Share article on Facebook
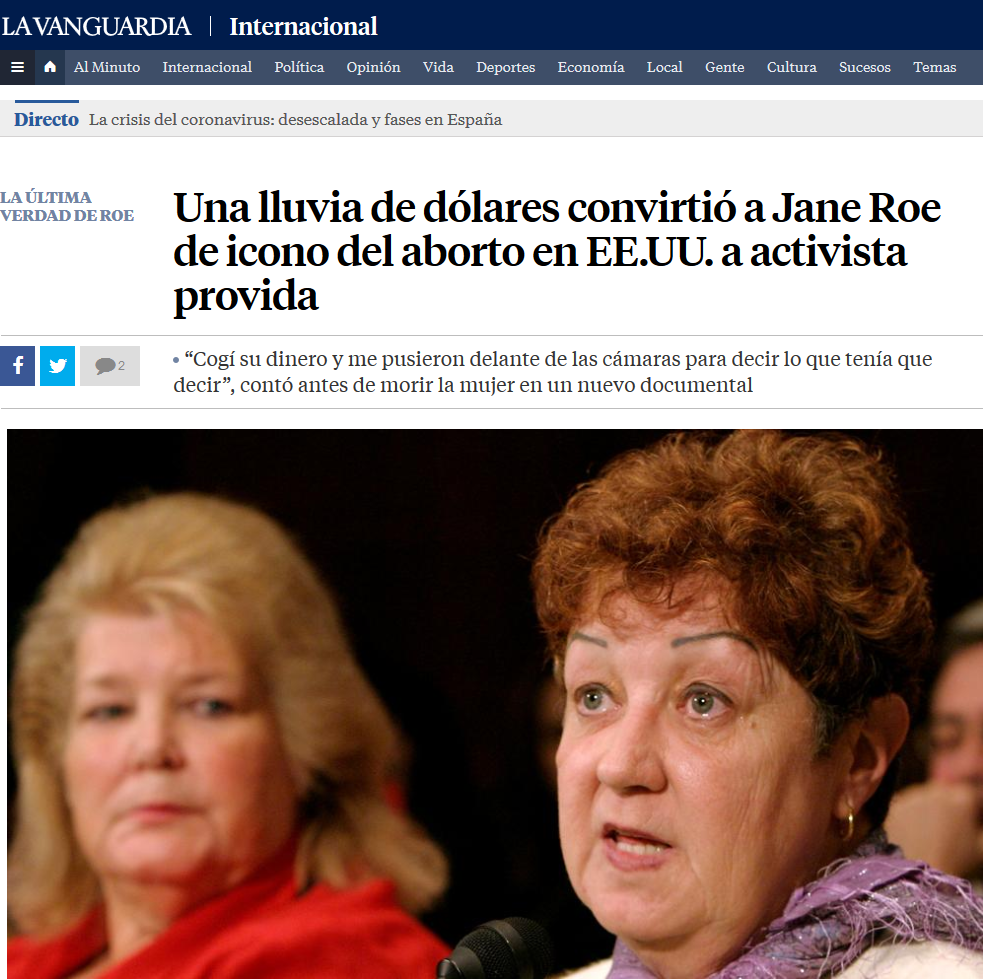This screenshot has height=979, width=983. pos(18,365)
